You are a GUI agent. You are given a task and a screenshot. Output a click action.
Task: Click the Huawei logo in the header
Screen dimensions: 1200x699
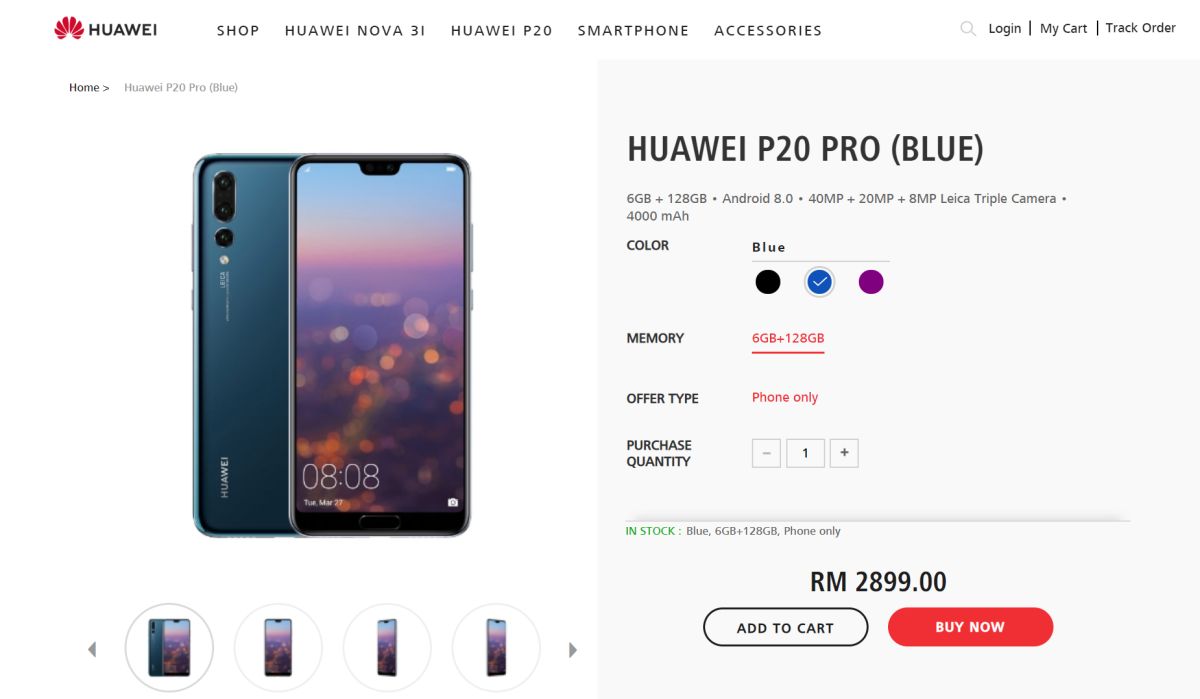(x=105, y=29)
